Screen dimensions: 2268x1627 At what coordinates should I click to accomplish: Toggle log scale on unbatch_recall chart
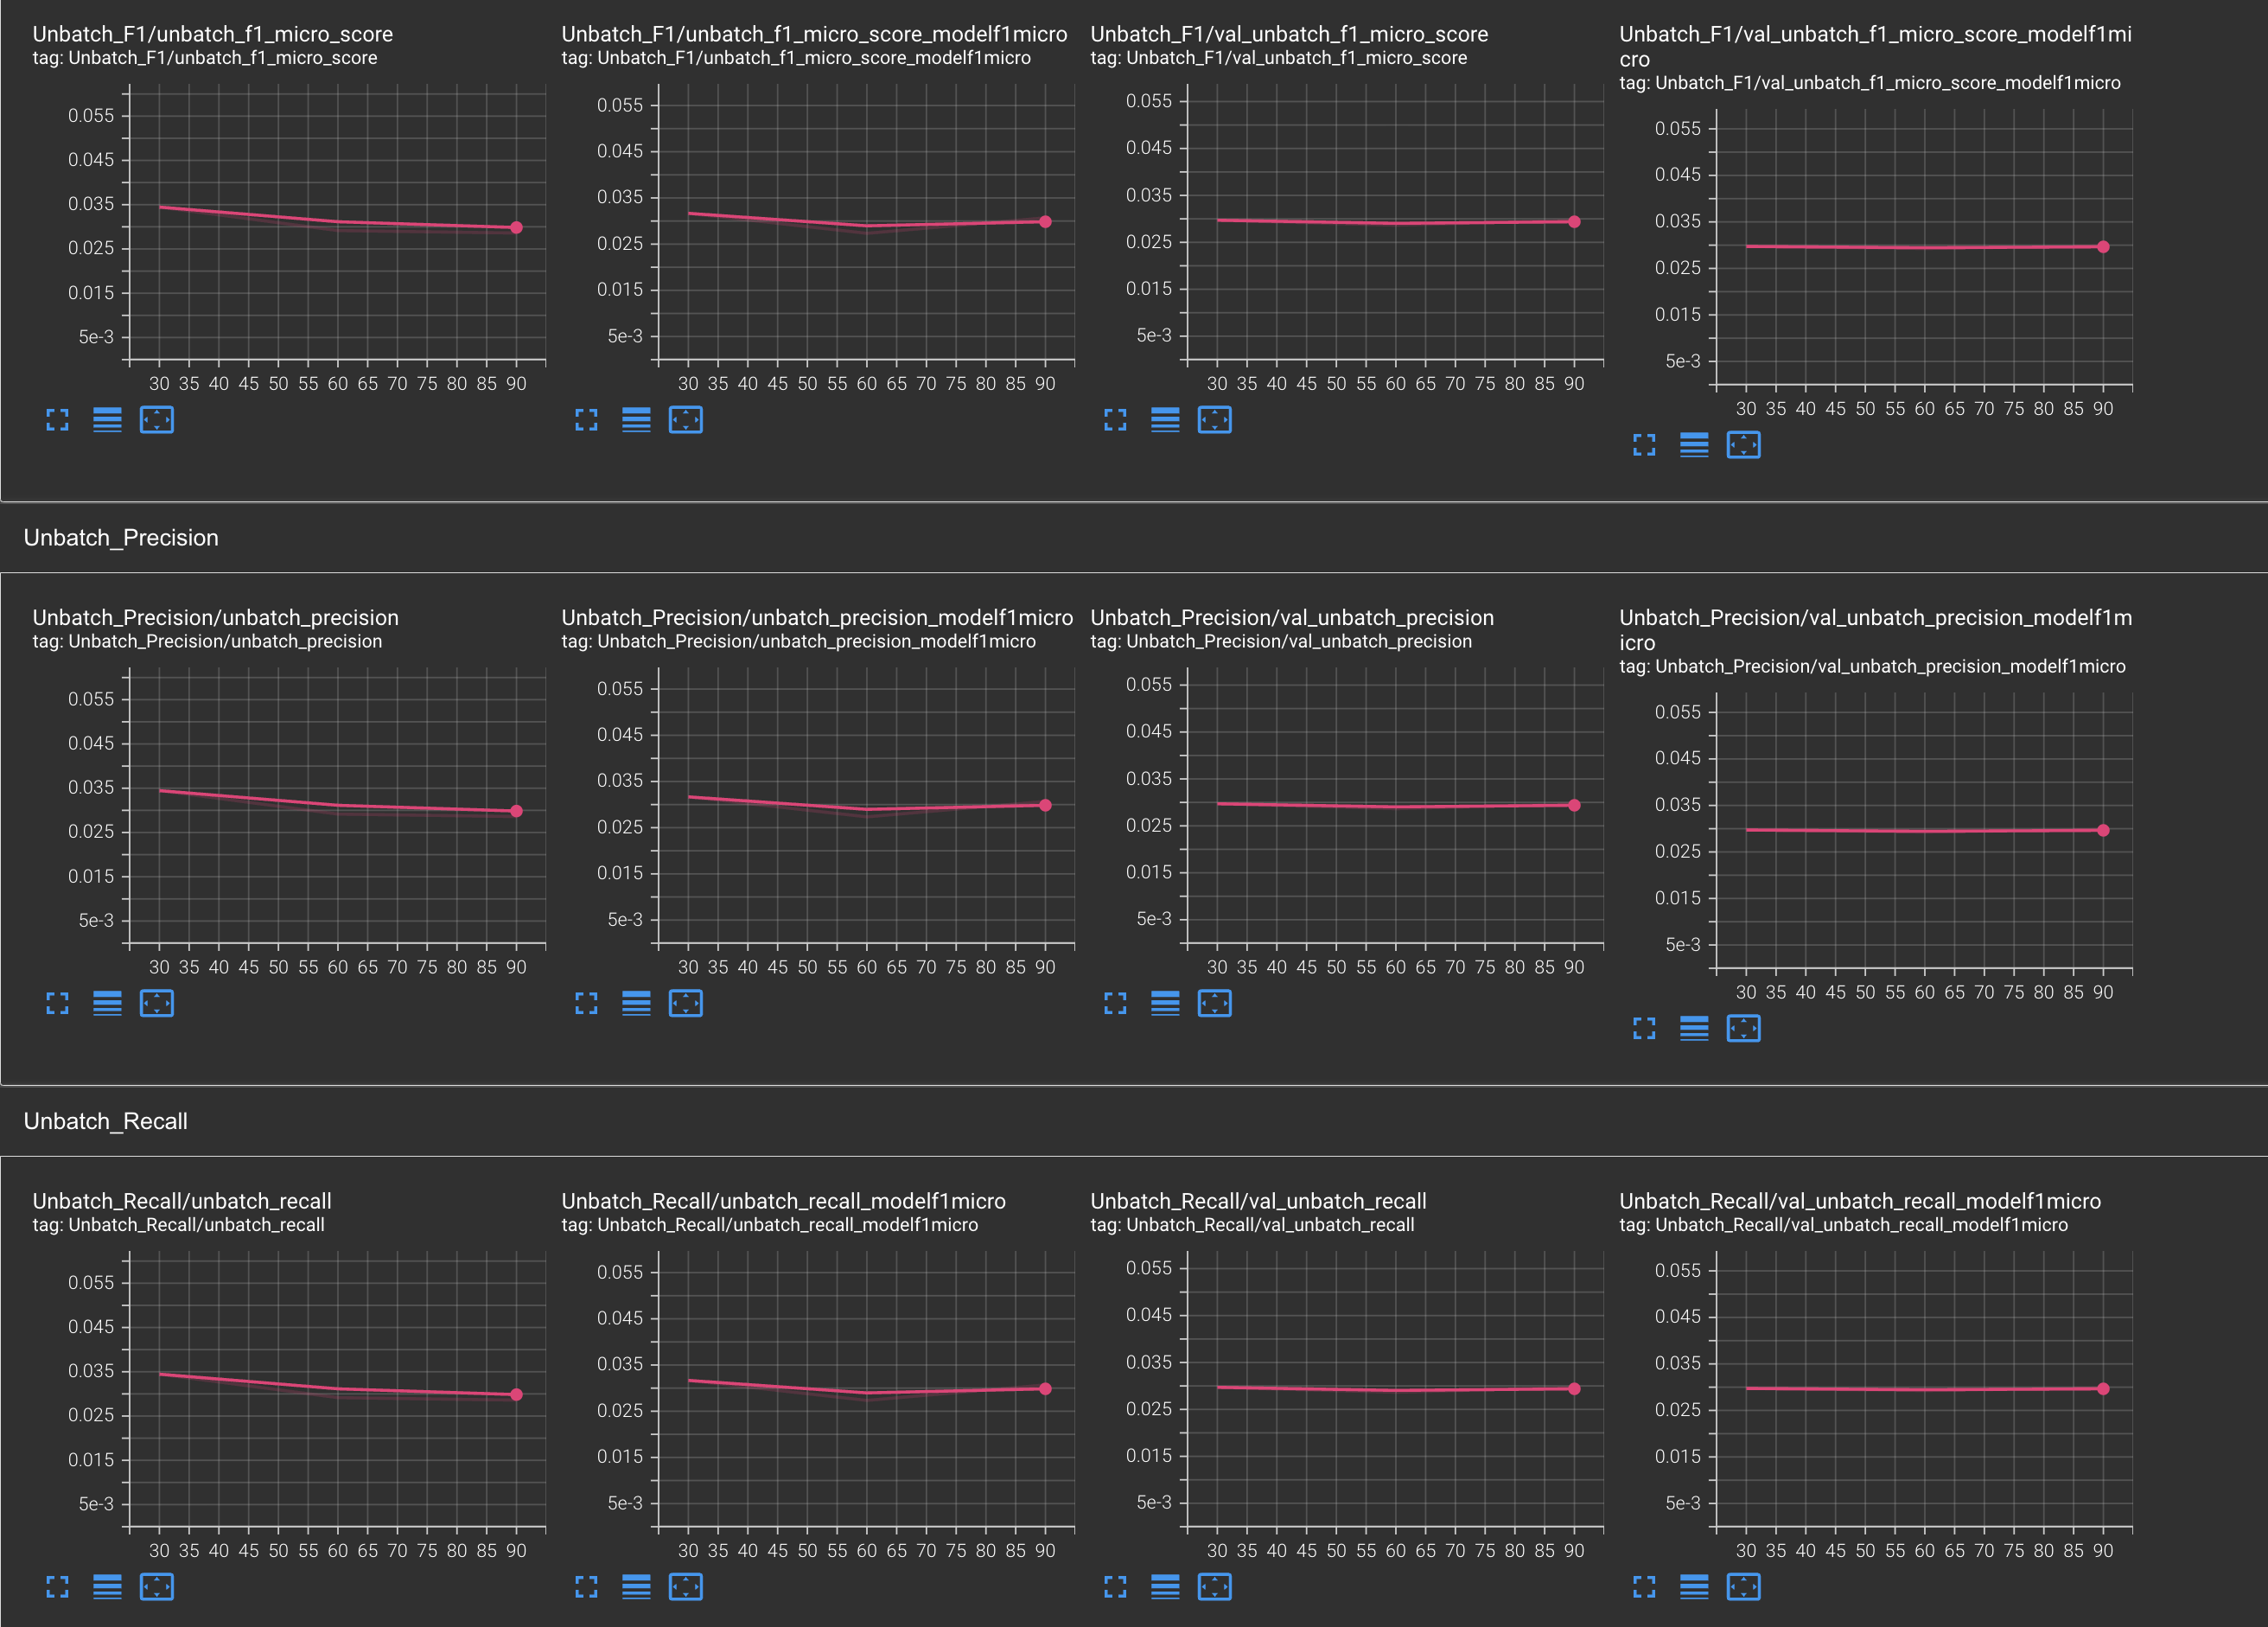point(107,1587)
